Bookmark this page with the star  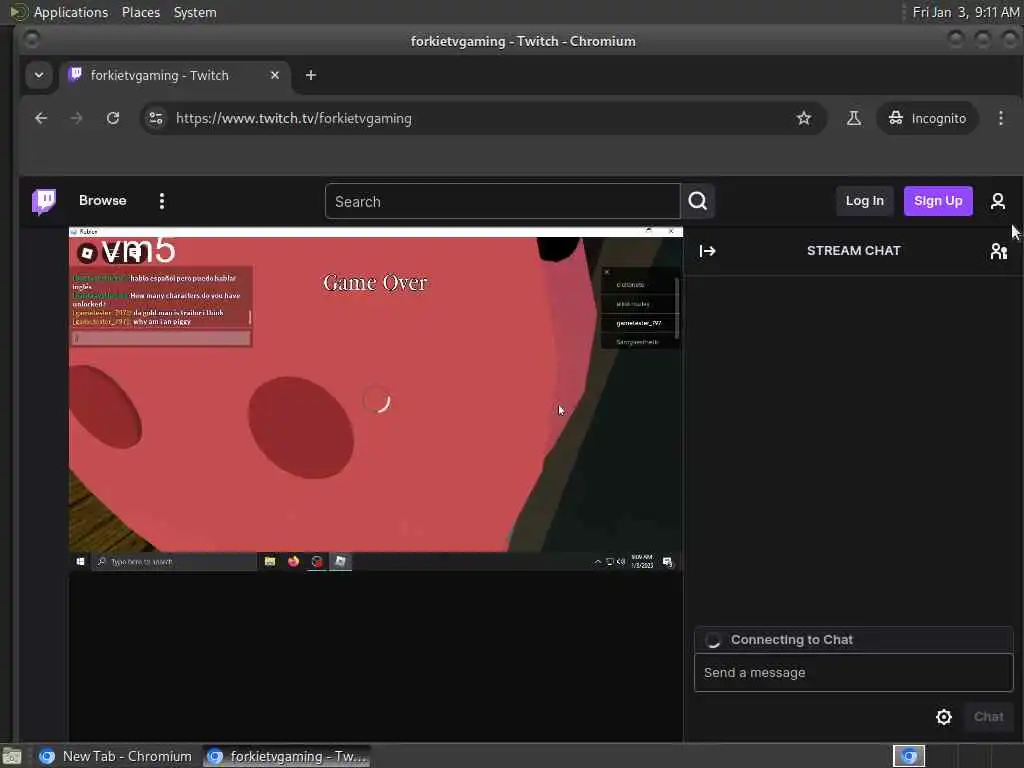[803, 118]
